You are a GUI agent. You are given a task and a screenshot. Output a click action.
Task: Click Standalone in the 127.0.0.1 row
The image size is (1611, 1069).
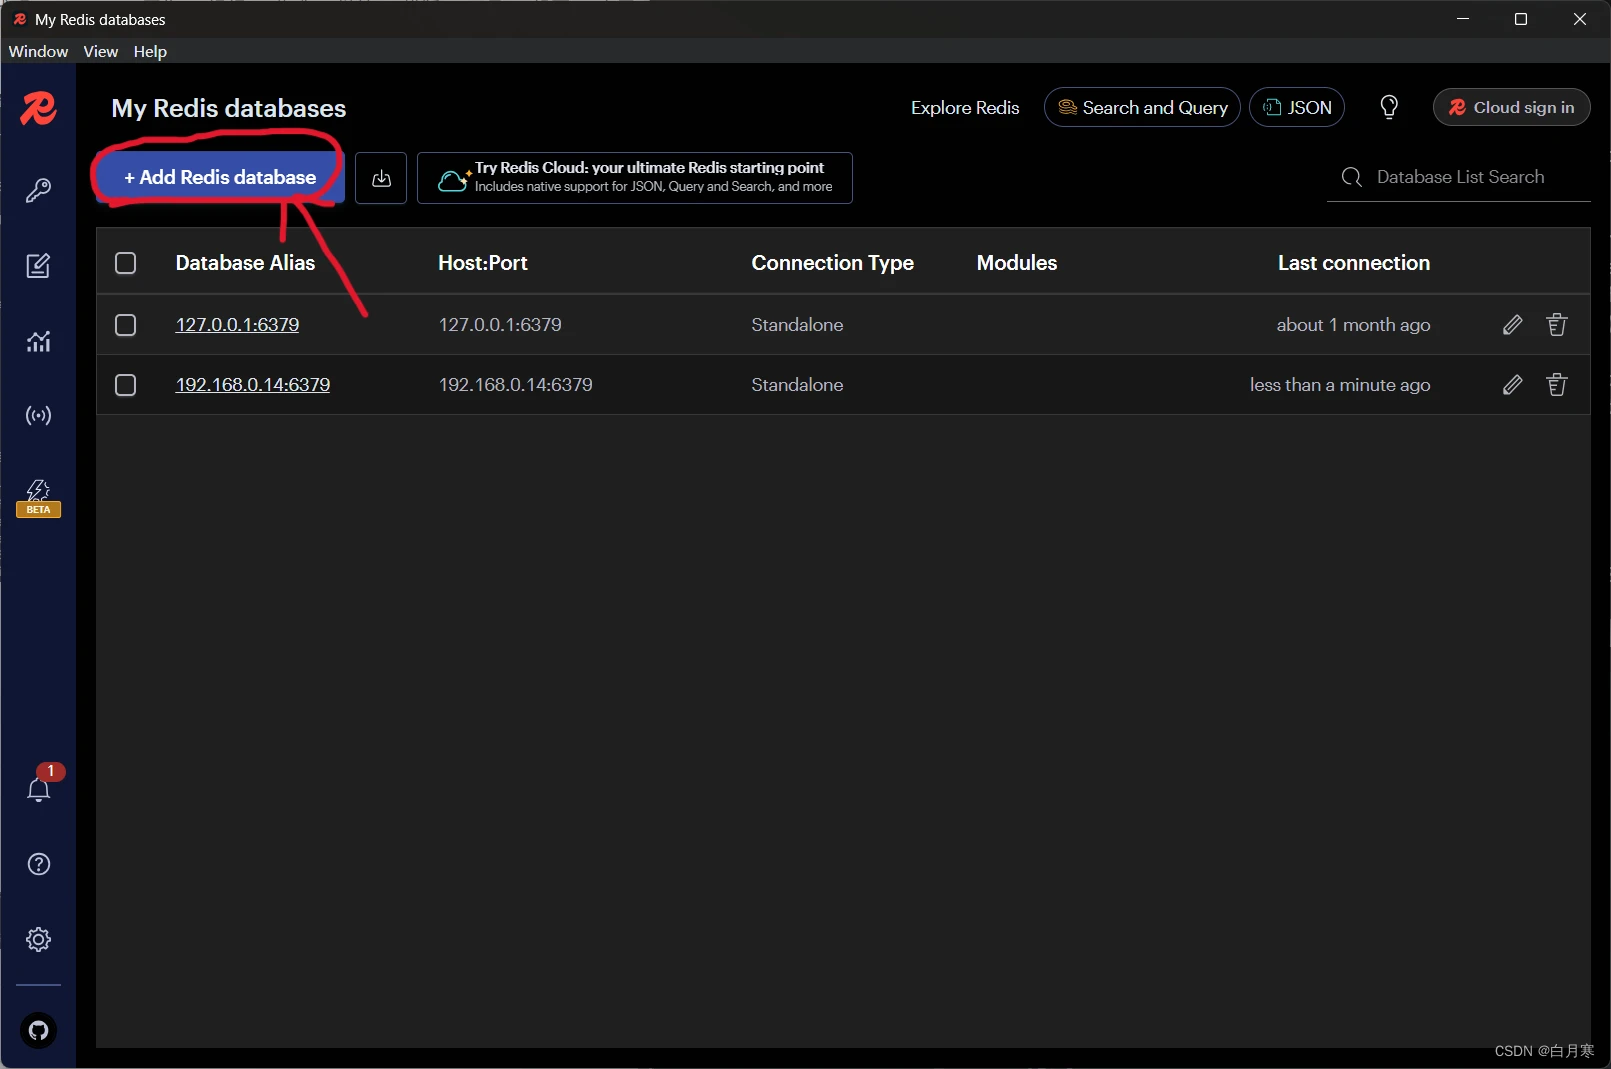click(x=797, y=325)
